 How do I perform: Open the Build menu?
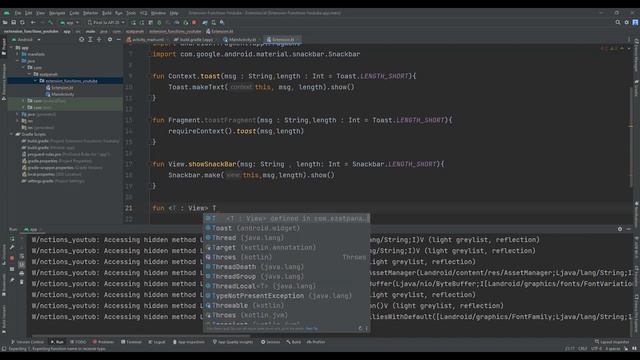click(107, 13)
